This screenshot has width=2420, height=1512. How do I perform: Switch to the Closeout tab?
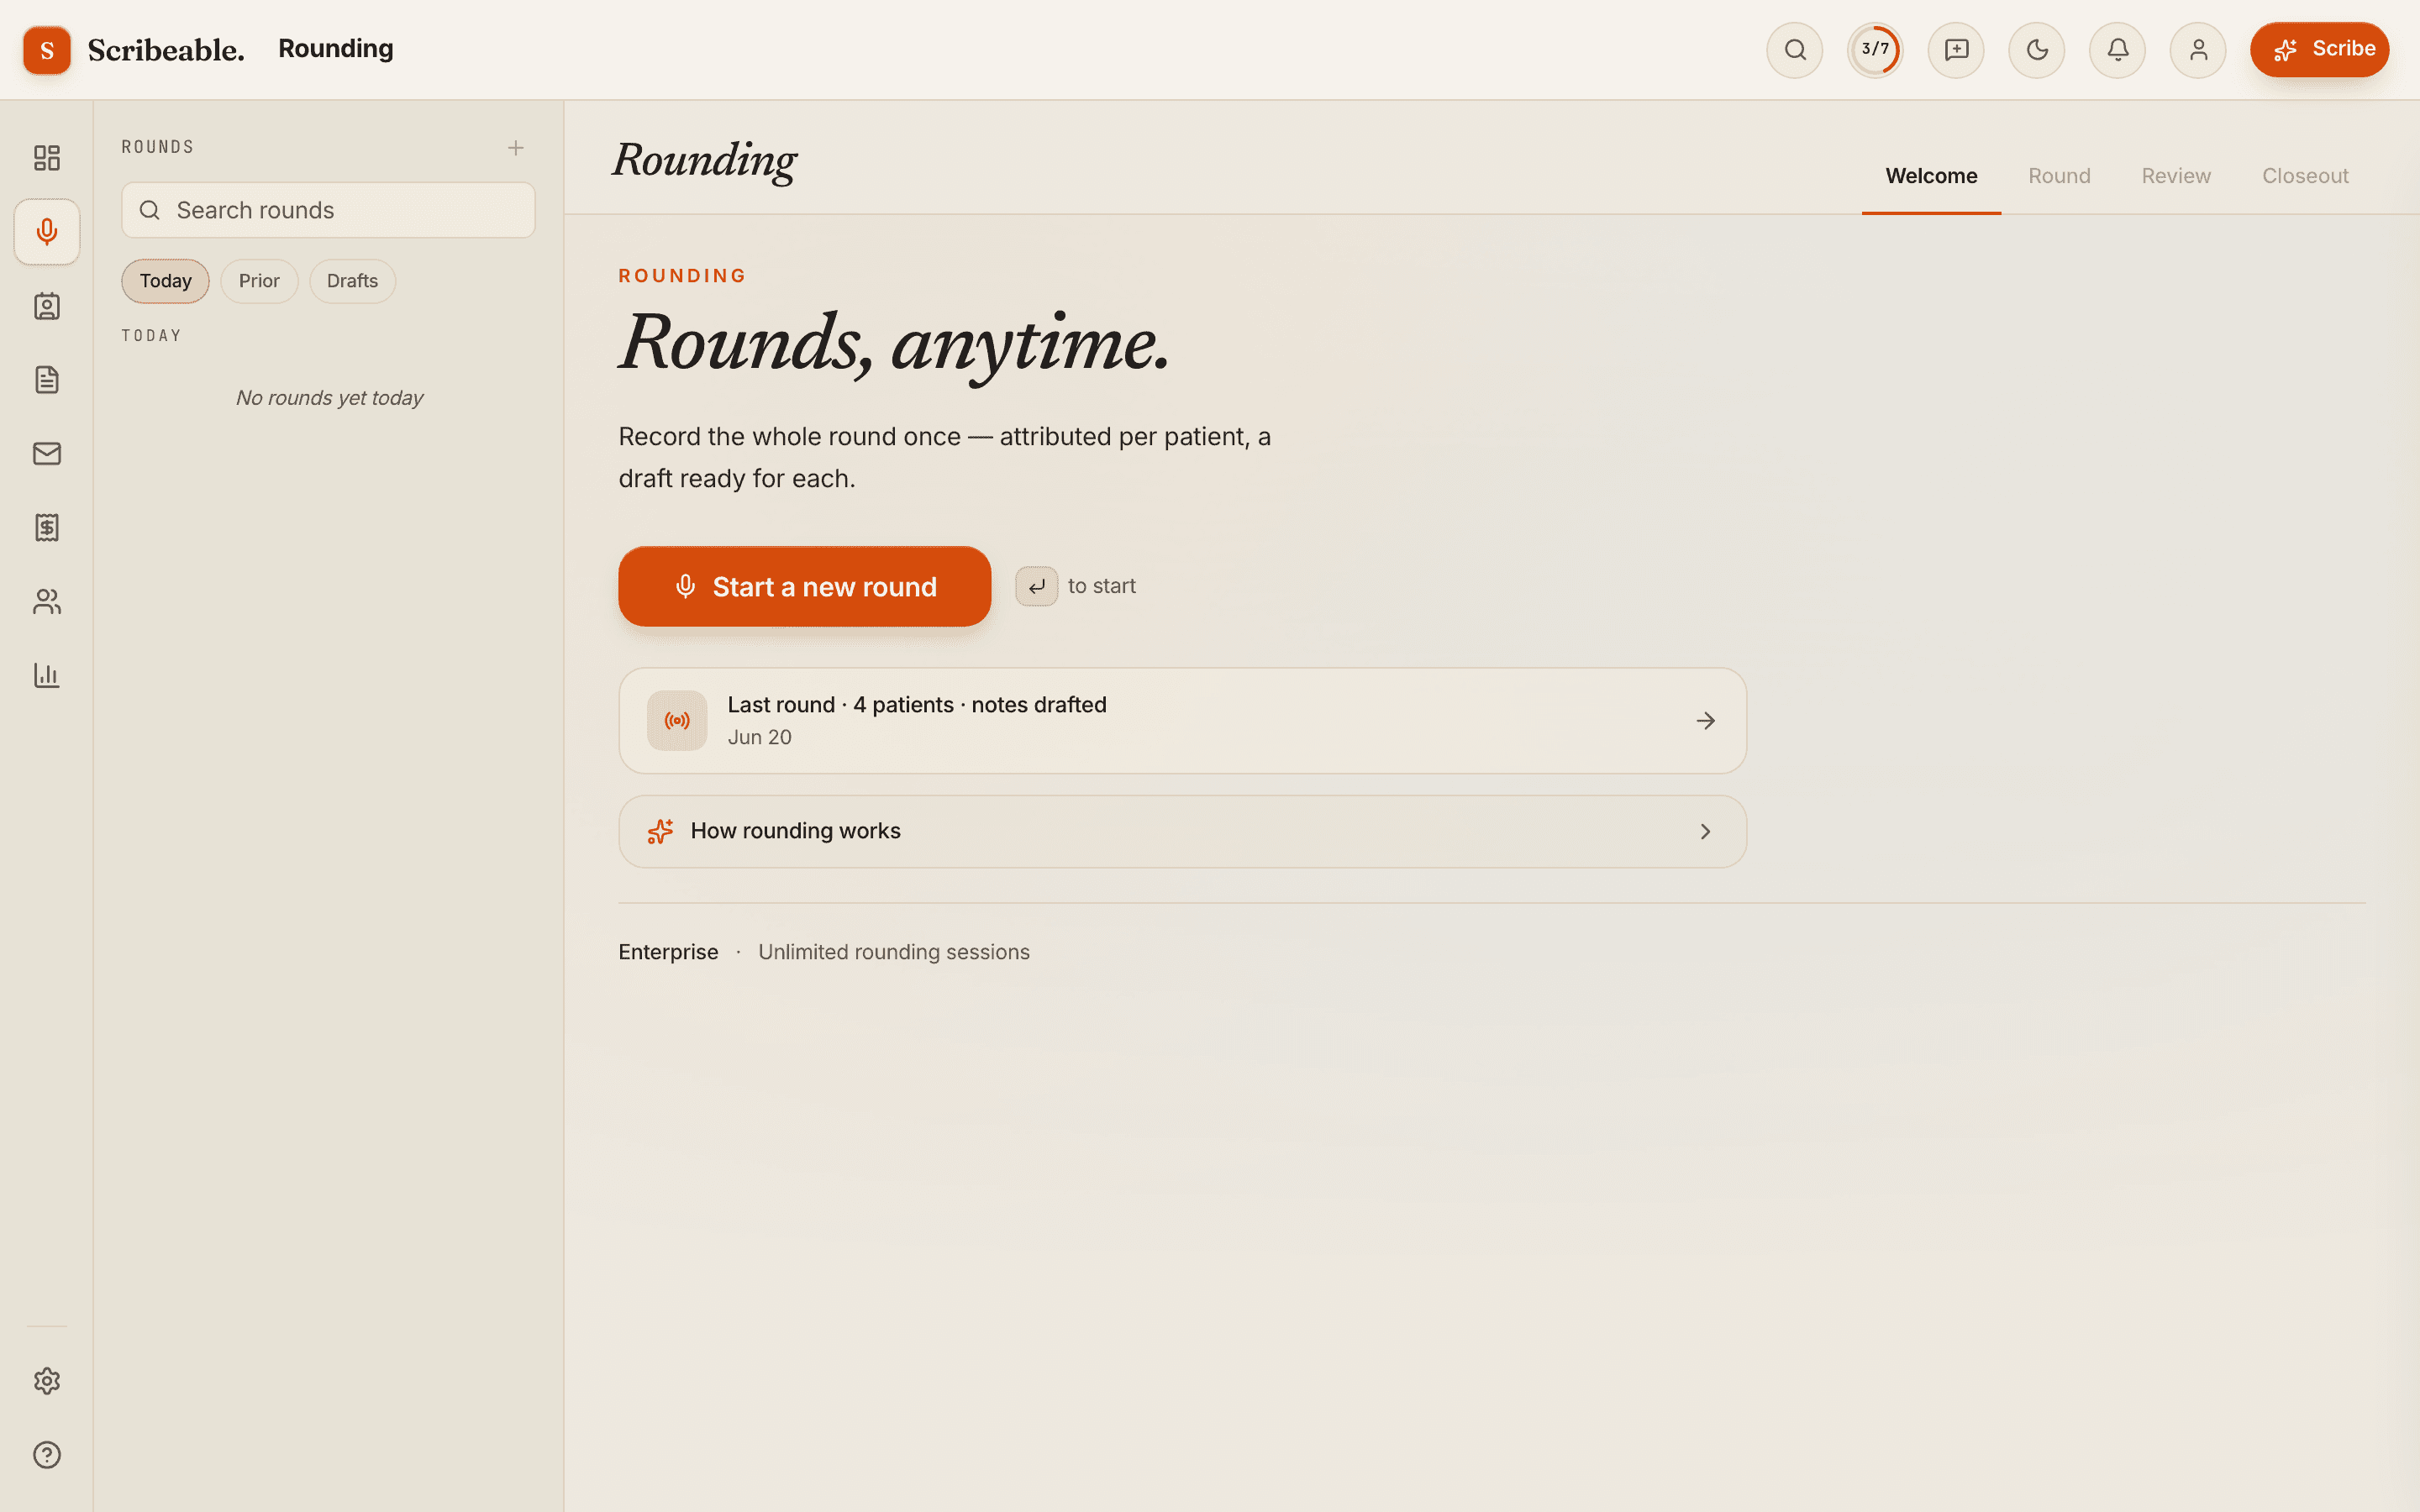(2305, 176)
